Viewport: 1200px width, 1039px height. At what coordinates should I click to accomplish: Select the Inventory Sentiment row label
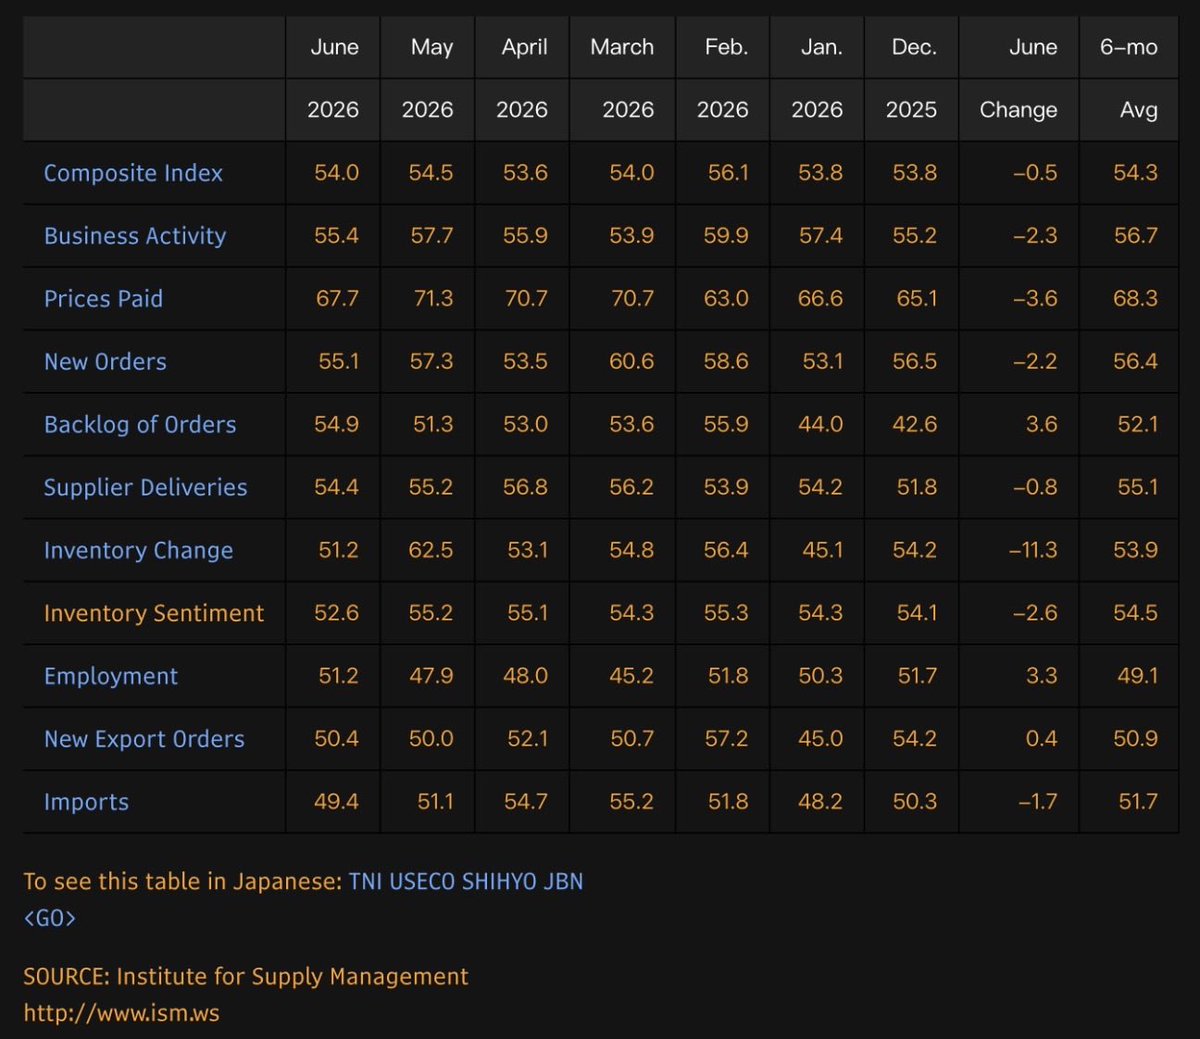pyautogui.click(x=154, y=614)
